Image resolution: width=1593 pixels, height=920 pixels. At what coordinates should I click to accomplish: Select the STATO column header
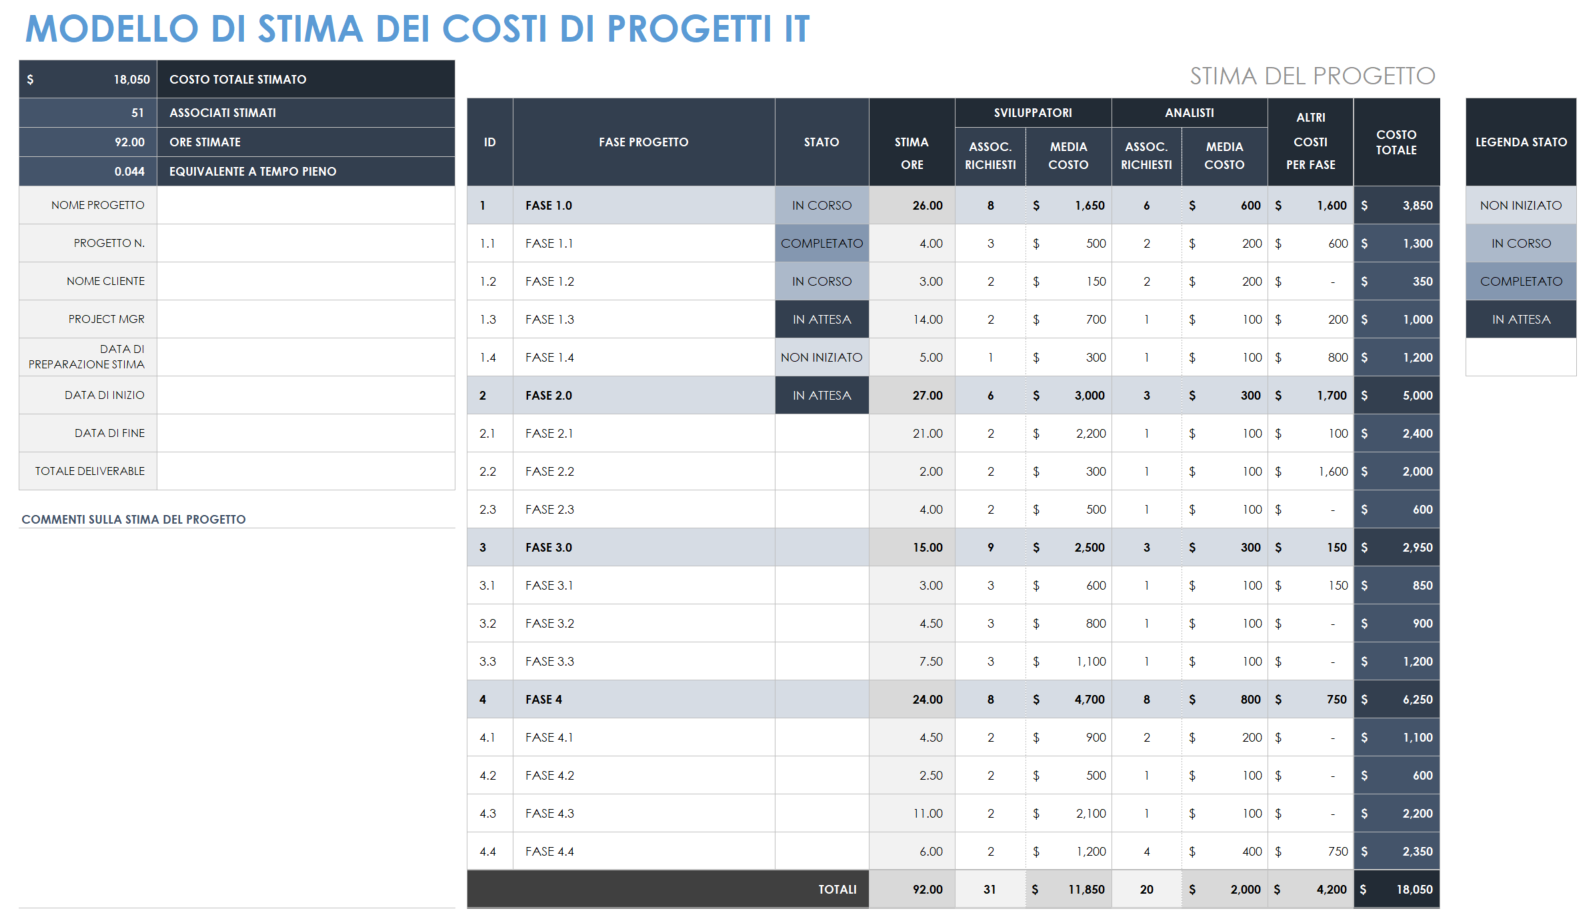(x=822, y=142)
